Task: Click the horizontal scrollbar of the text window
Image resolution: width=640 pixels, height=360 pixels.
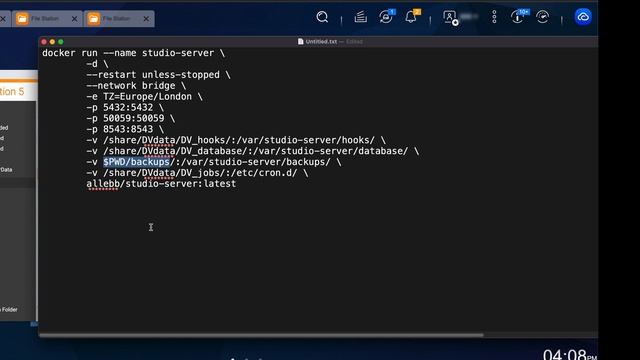Action: click(x=261, y=335)
